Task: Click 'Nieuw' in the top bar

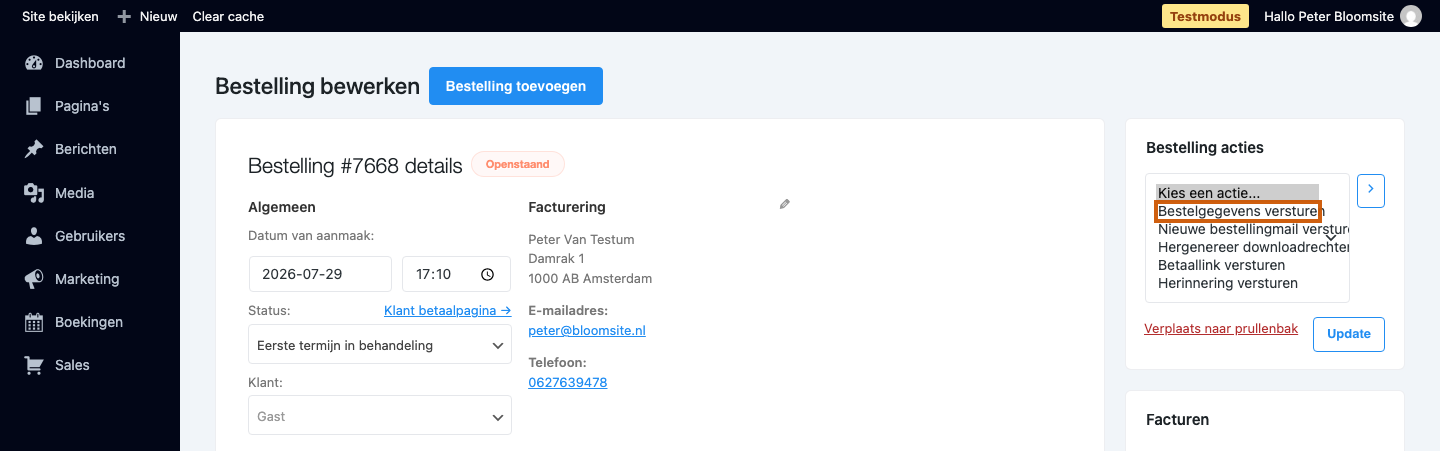Action: (158, 16)
